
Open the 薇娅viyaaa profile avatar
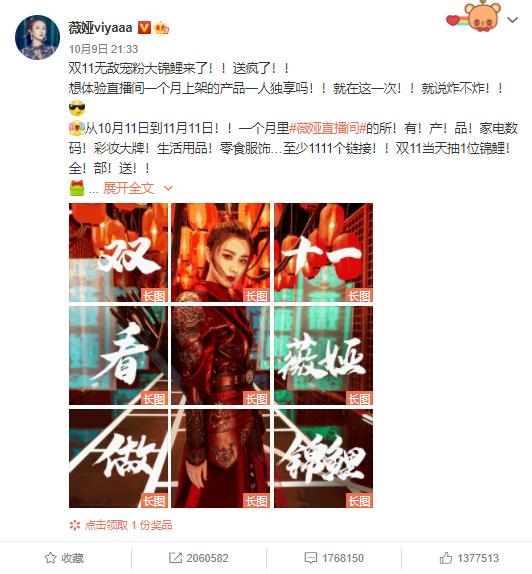(x=37, y=37)
